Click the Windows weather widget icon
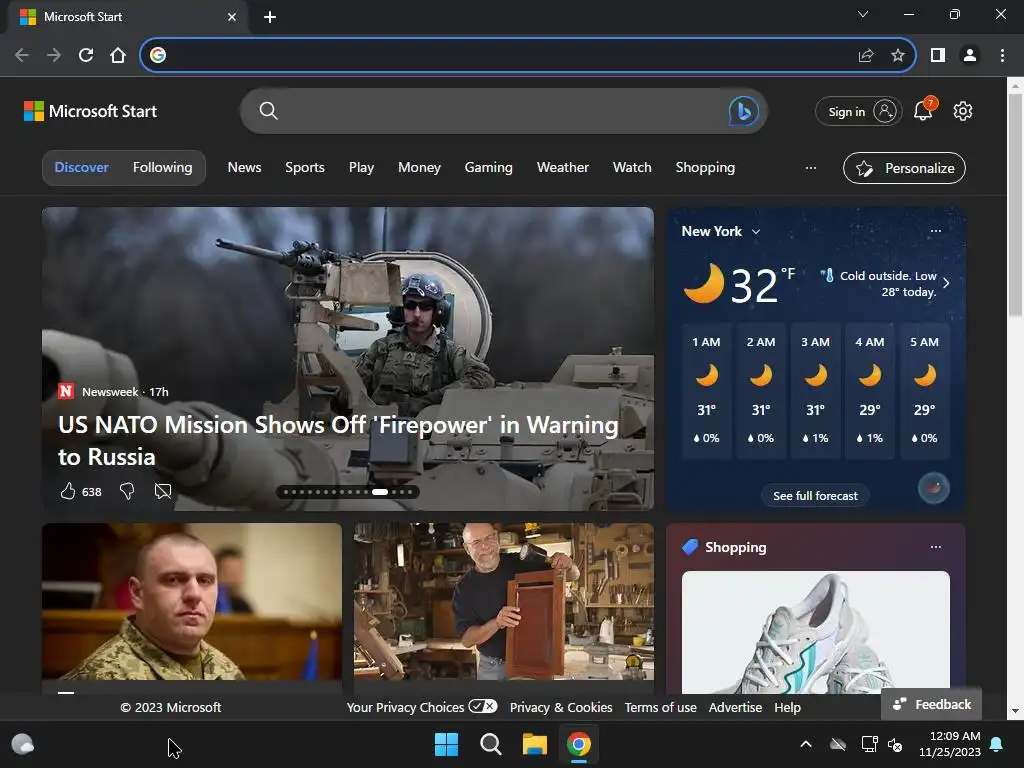This screenshot has width=1024, height=768. pos(24,744)
